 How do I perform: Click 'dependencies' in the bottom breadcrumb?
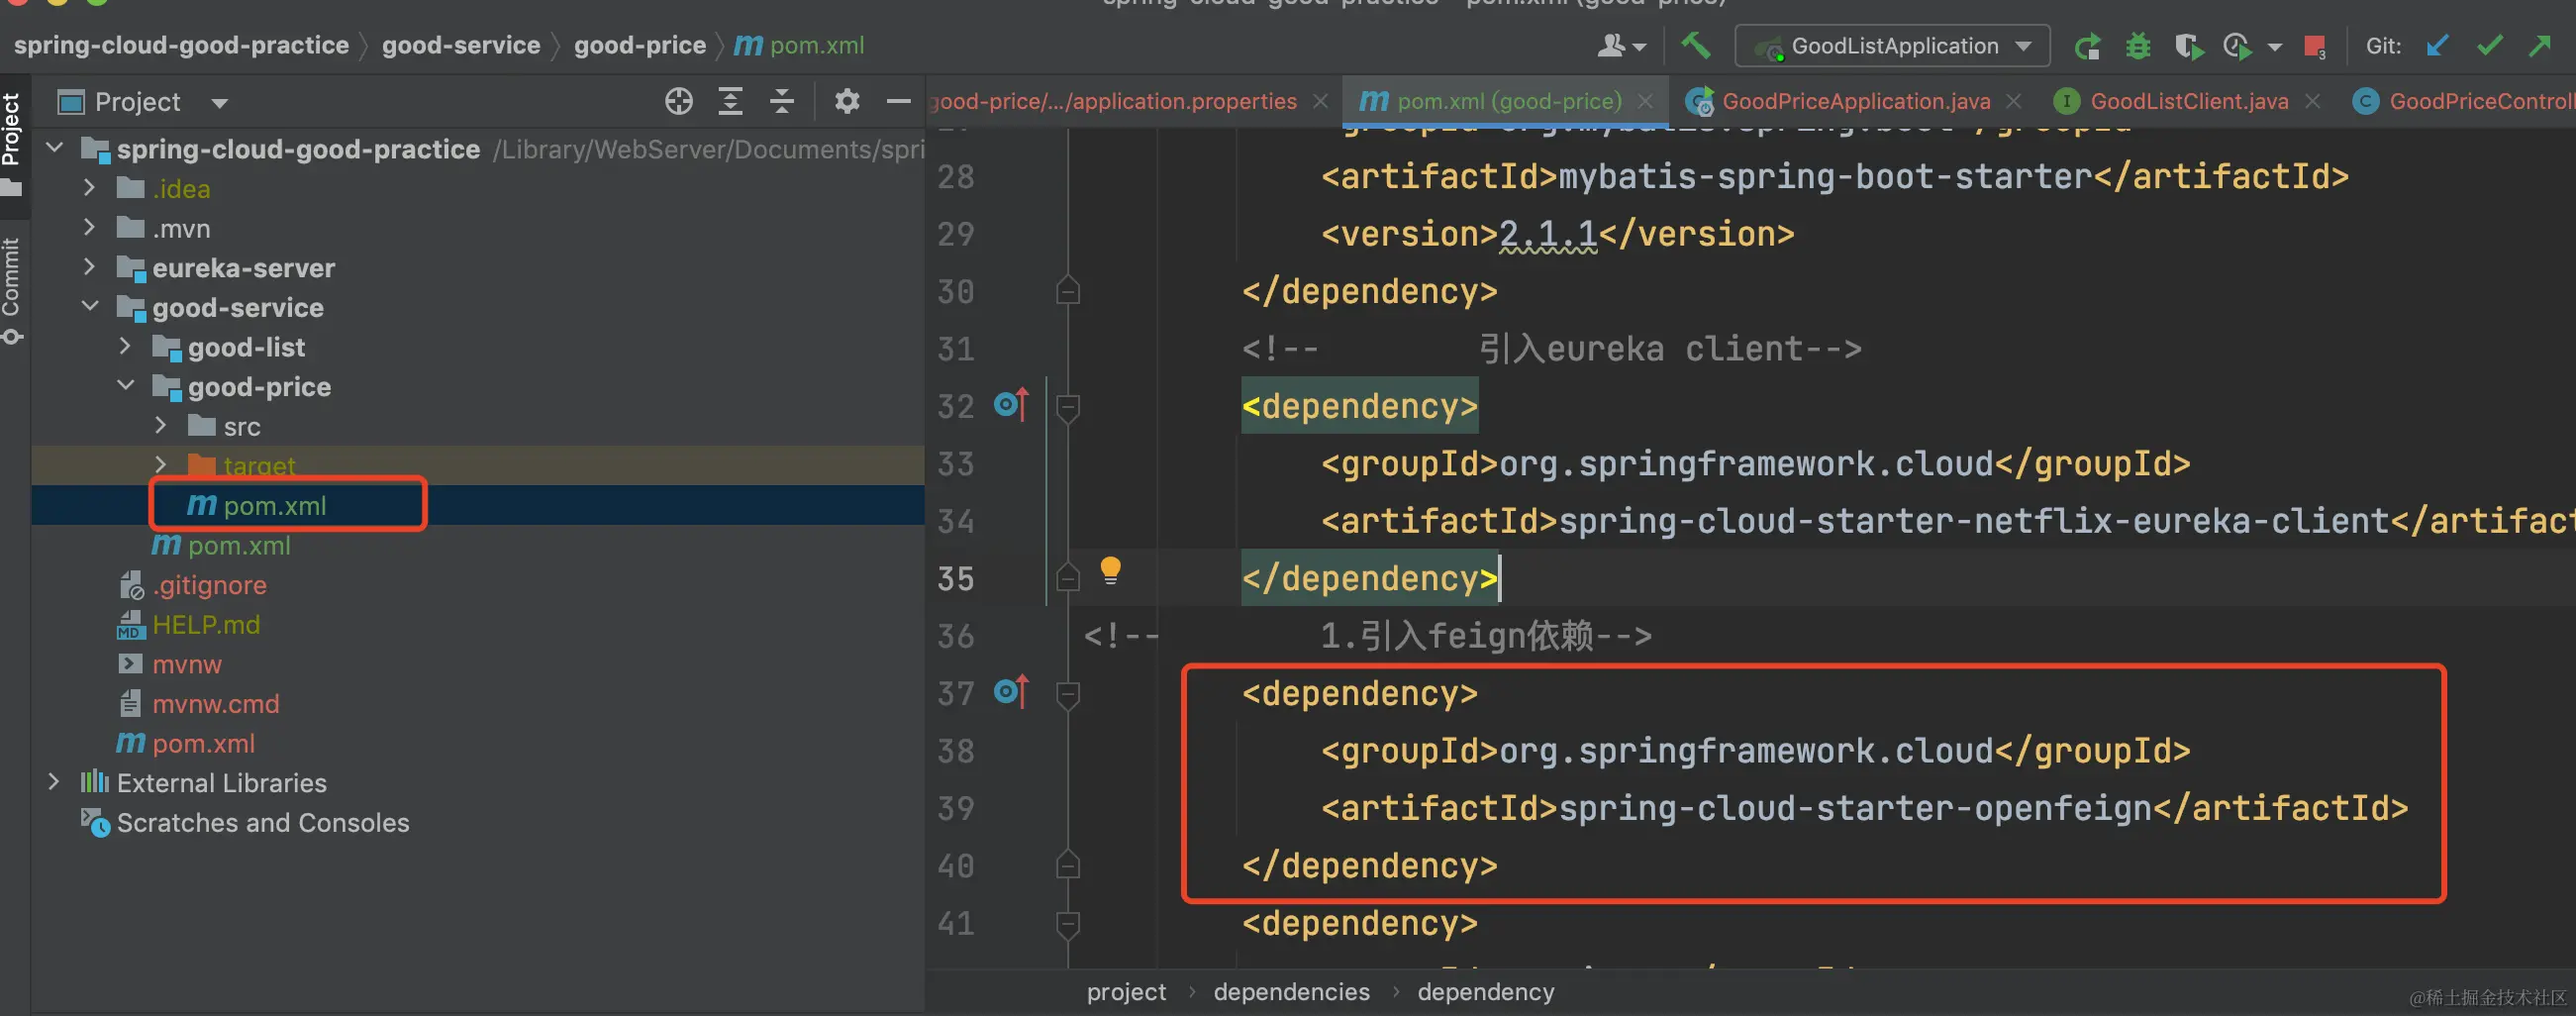1291,991
